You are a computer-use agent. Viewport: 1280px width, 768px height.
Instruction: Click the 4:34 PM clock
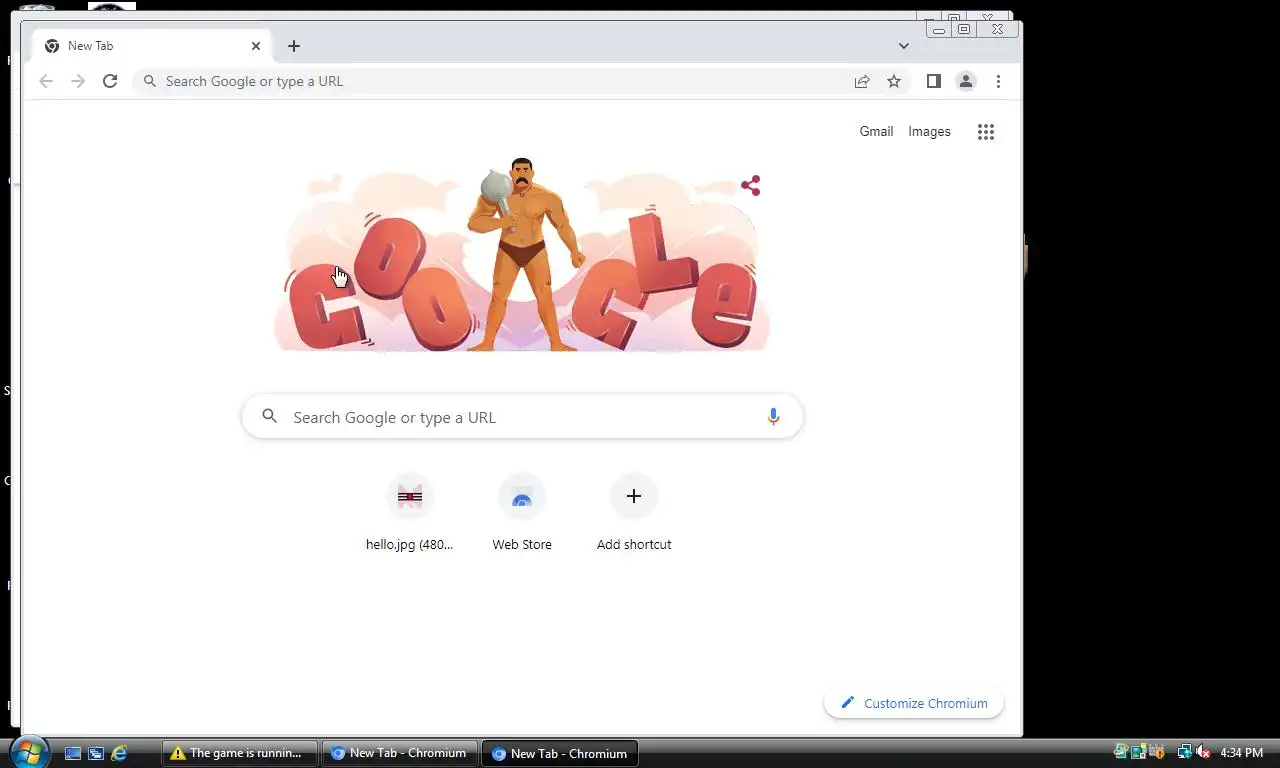1241,753
